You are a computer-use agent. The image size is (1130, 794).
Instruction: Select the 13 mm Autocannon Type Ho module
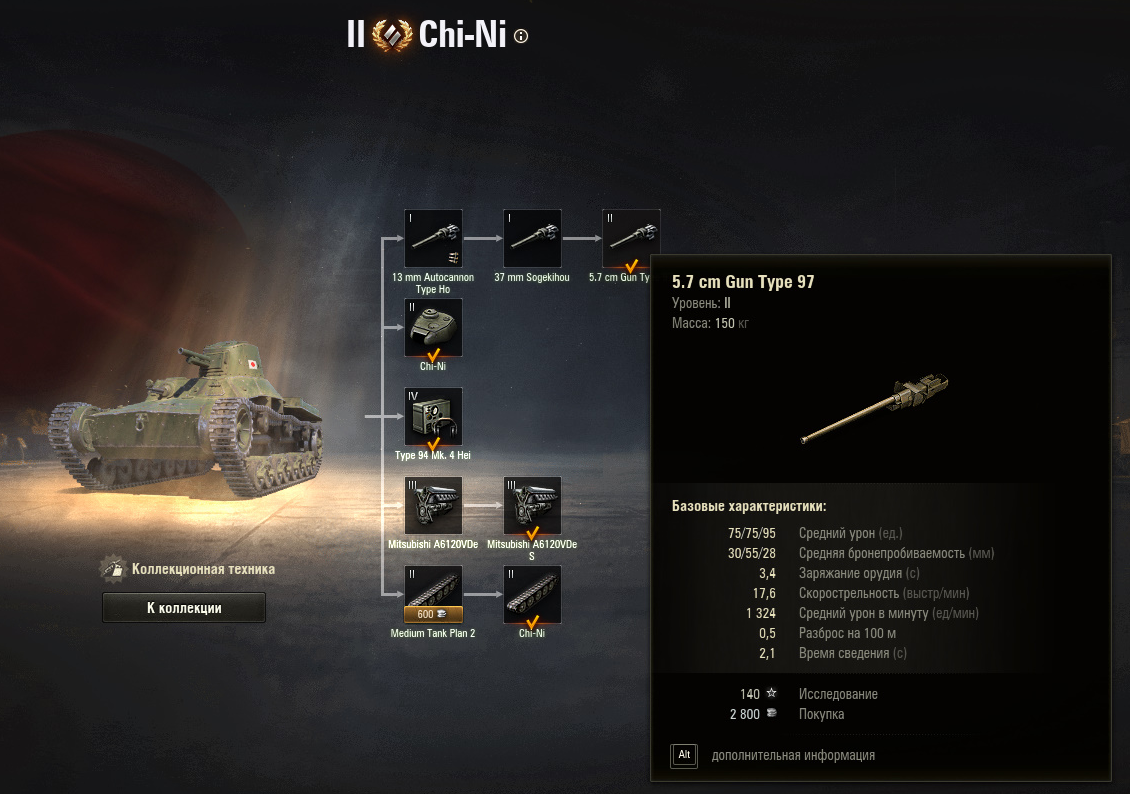click(433, 238)
